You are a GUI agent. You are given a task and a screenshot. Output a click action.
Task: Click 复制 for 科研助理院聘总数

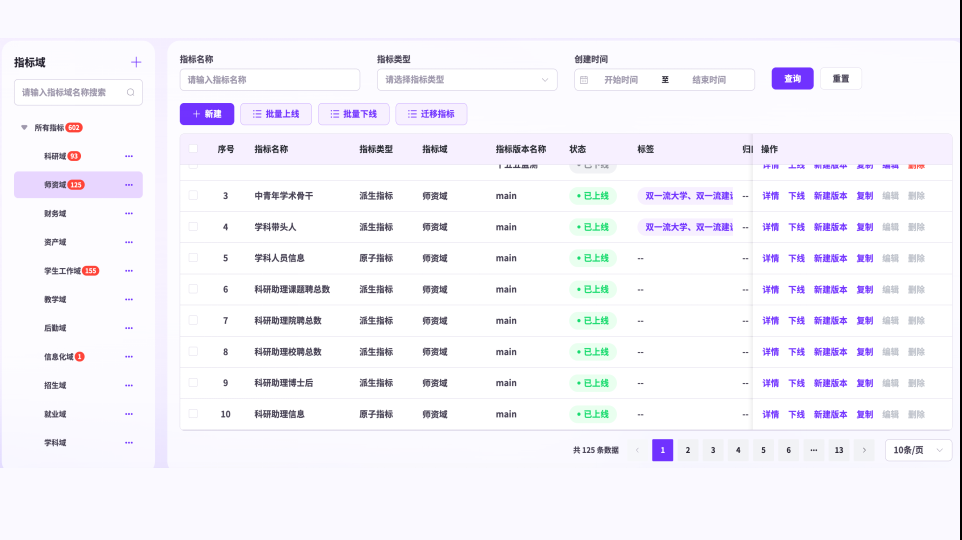point(864,320)
